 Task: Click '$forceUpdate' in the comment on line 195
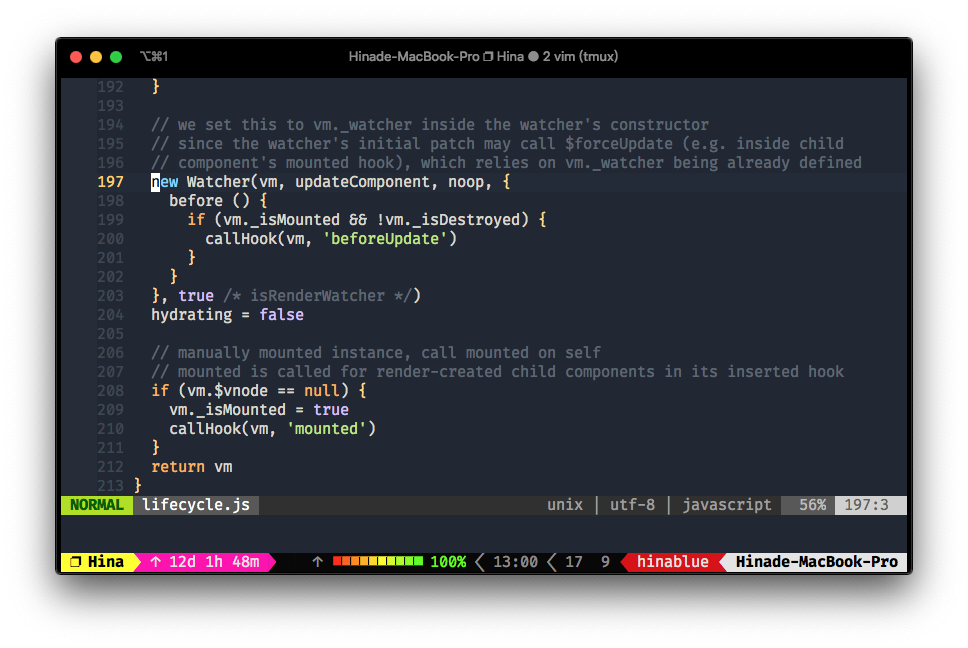pos(619,144)
